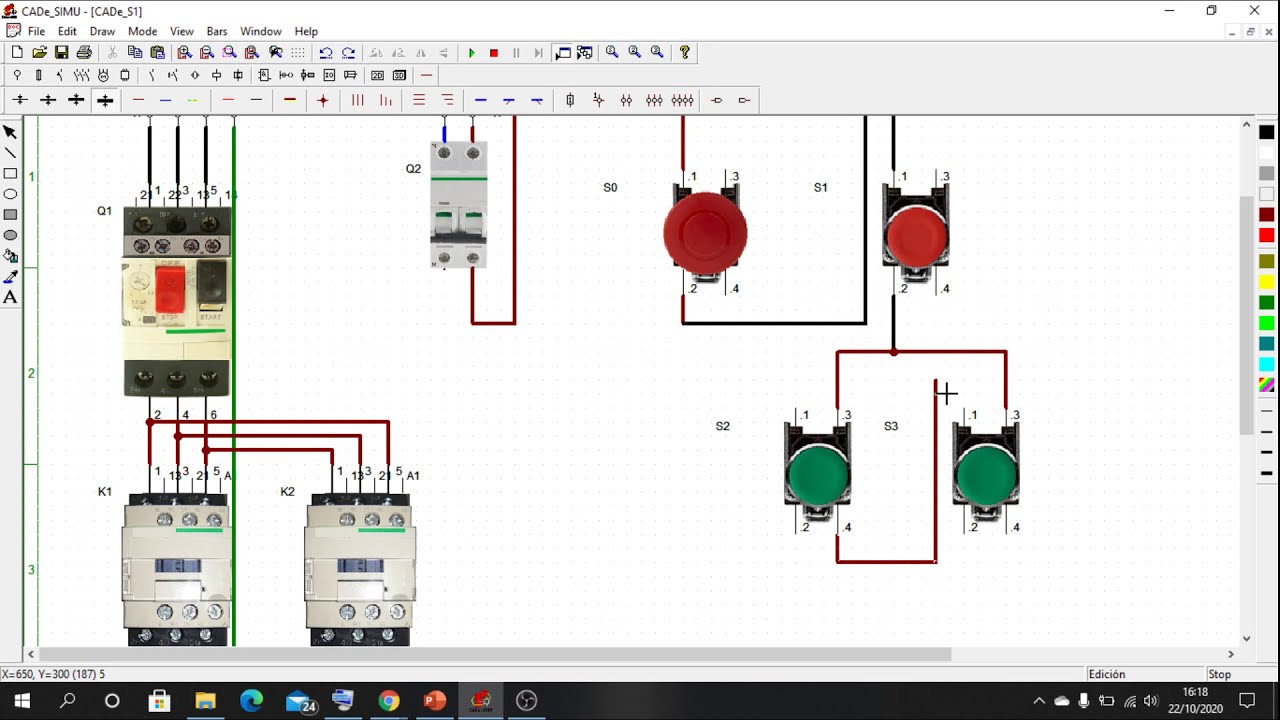This screenshot has width=1280, height=720.
Task: Open the Bars menu
Action: coord(217,31)
